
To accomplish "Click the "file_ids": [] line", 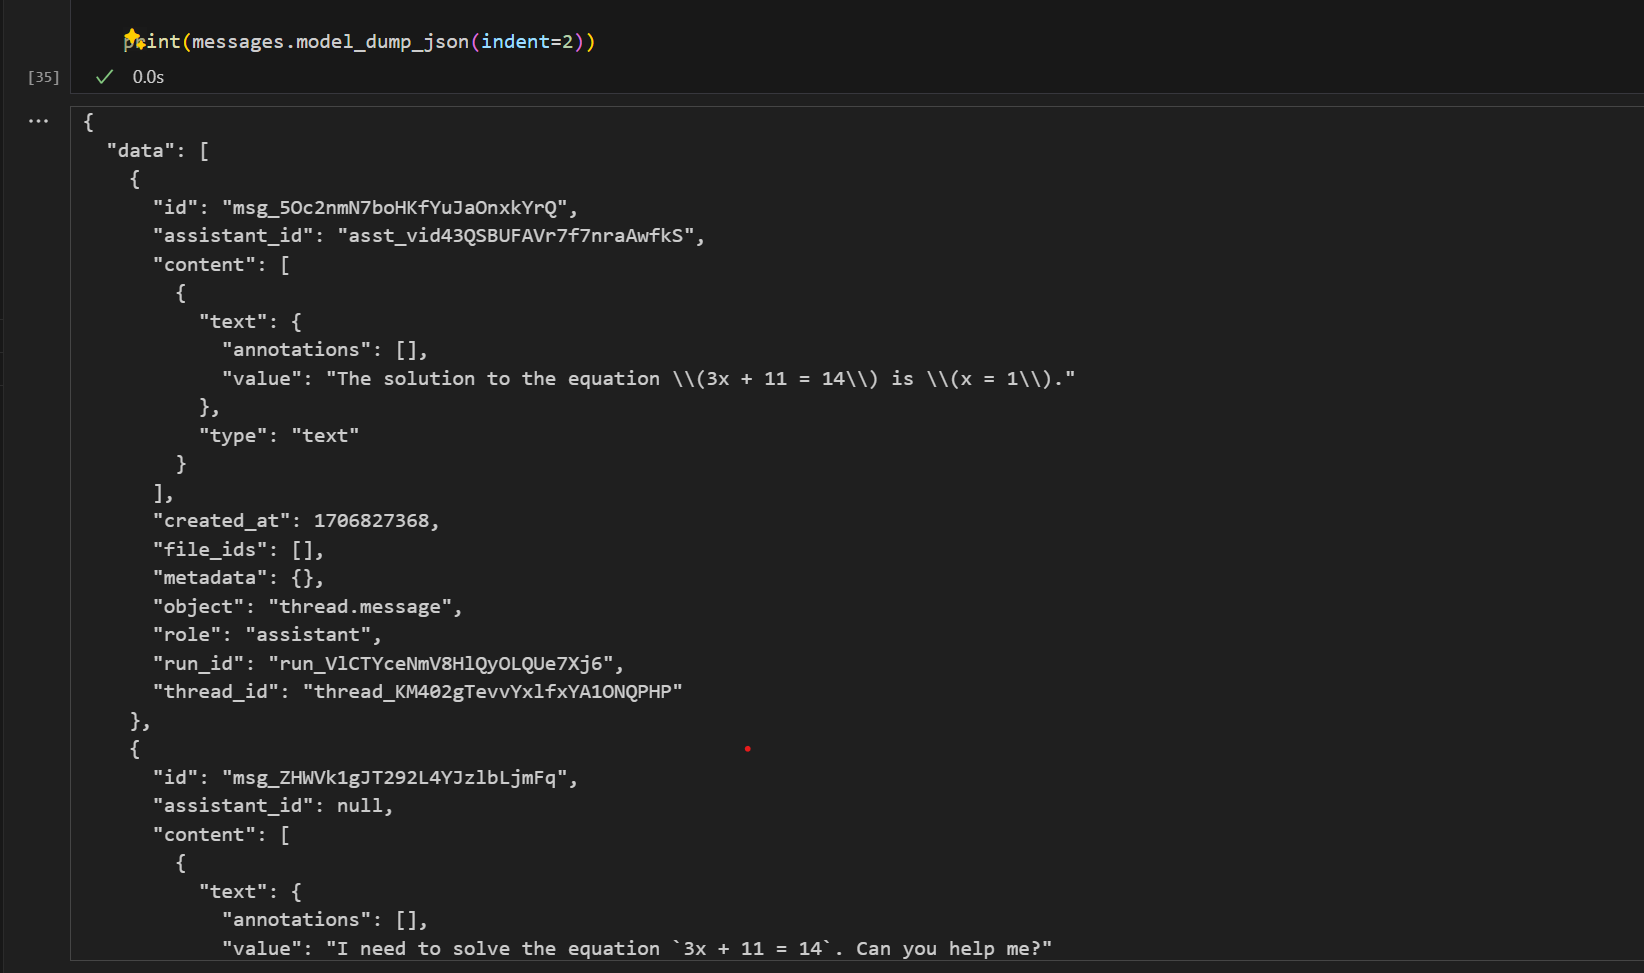I will click(x=238, y=549).
